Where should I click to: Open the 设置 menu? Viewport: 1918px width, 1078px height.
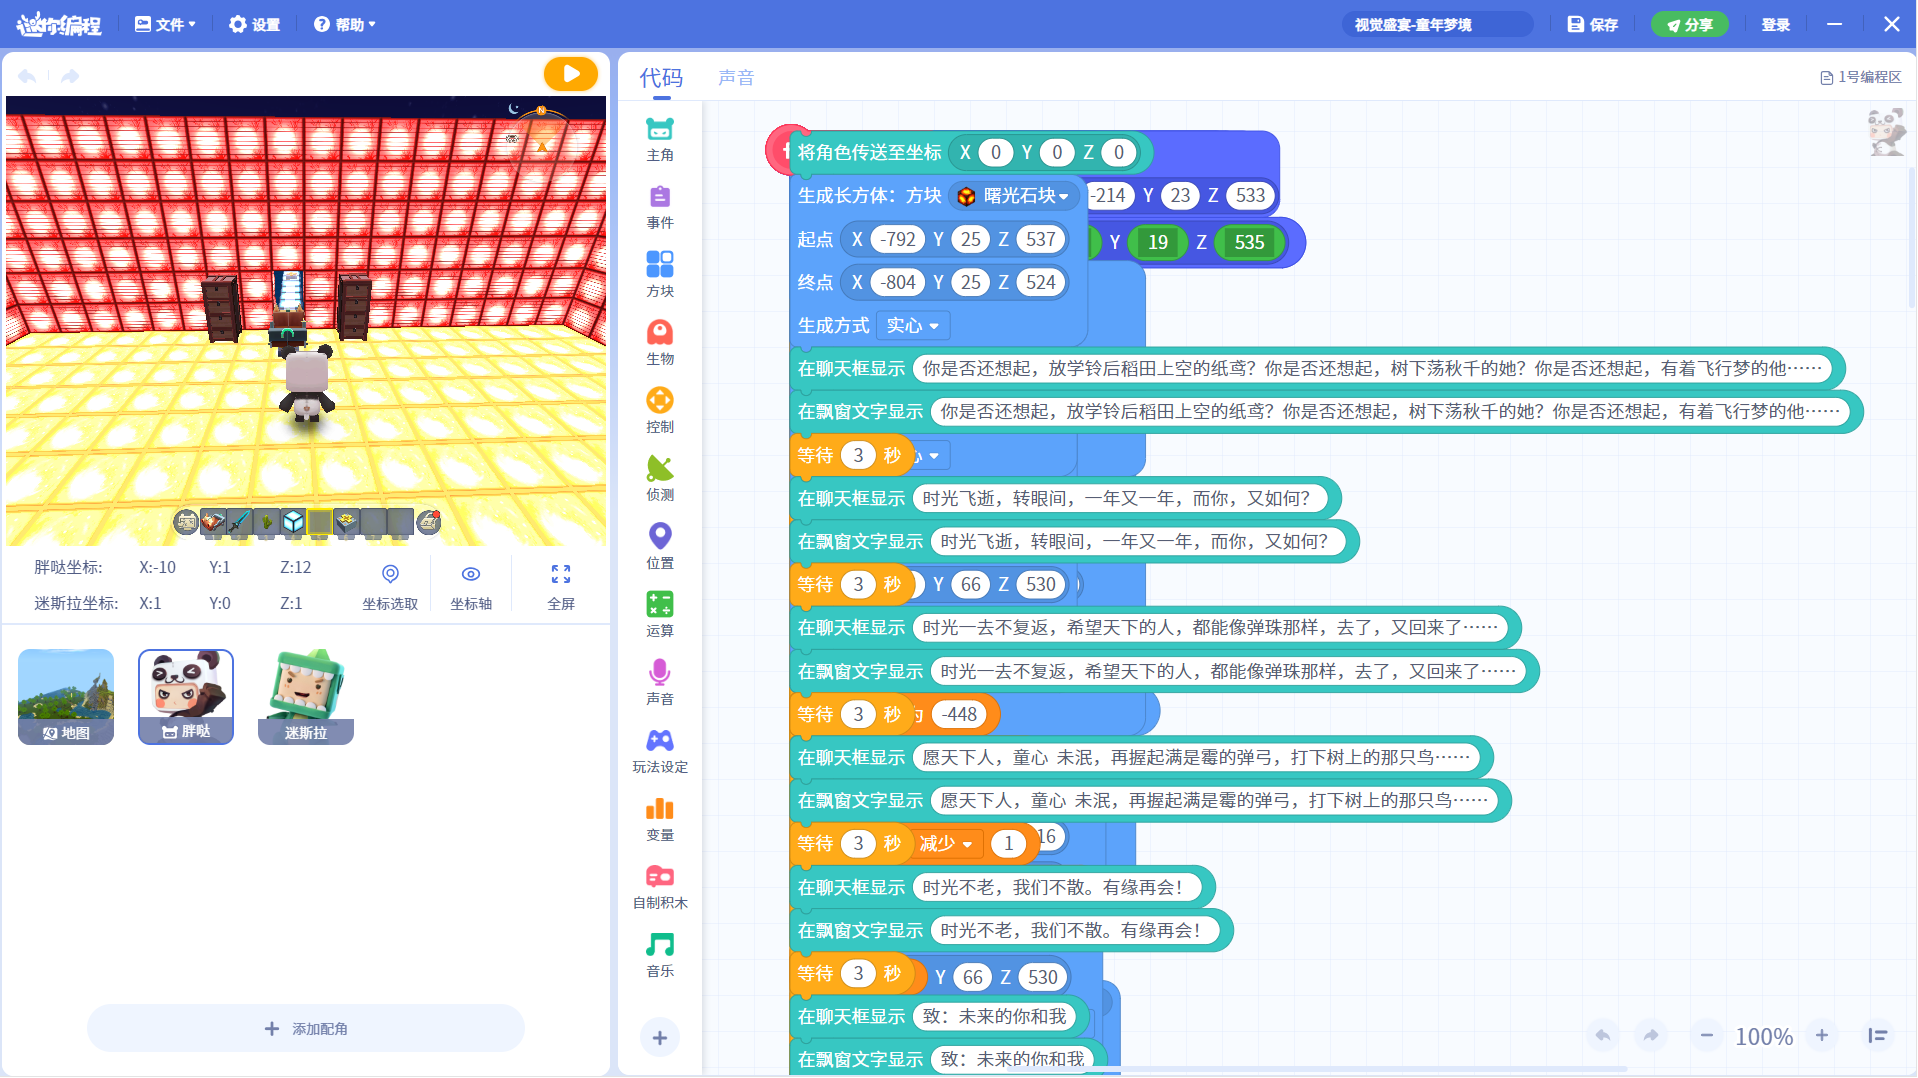point(254,24)
